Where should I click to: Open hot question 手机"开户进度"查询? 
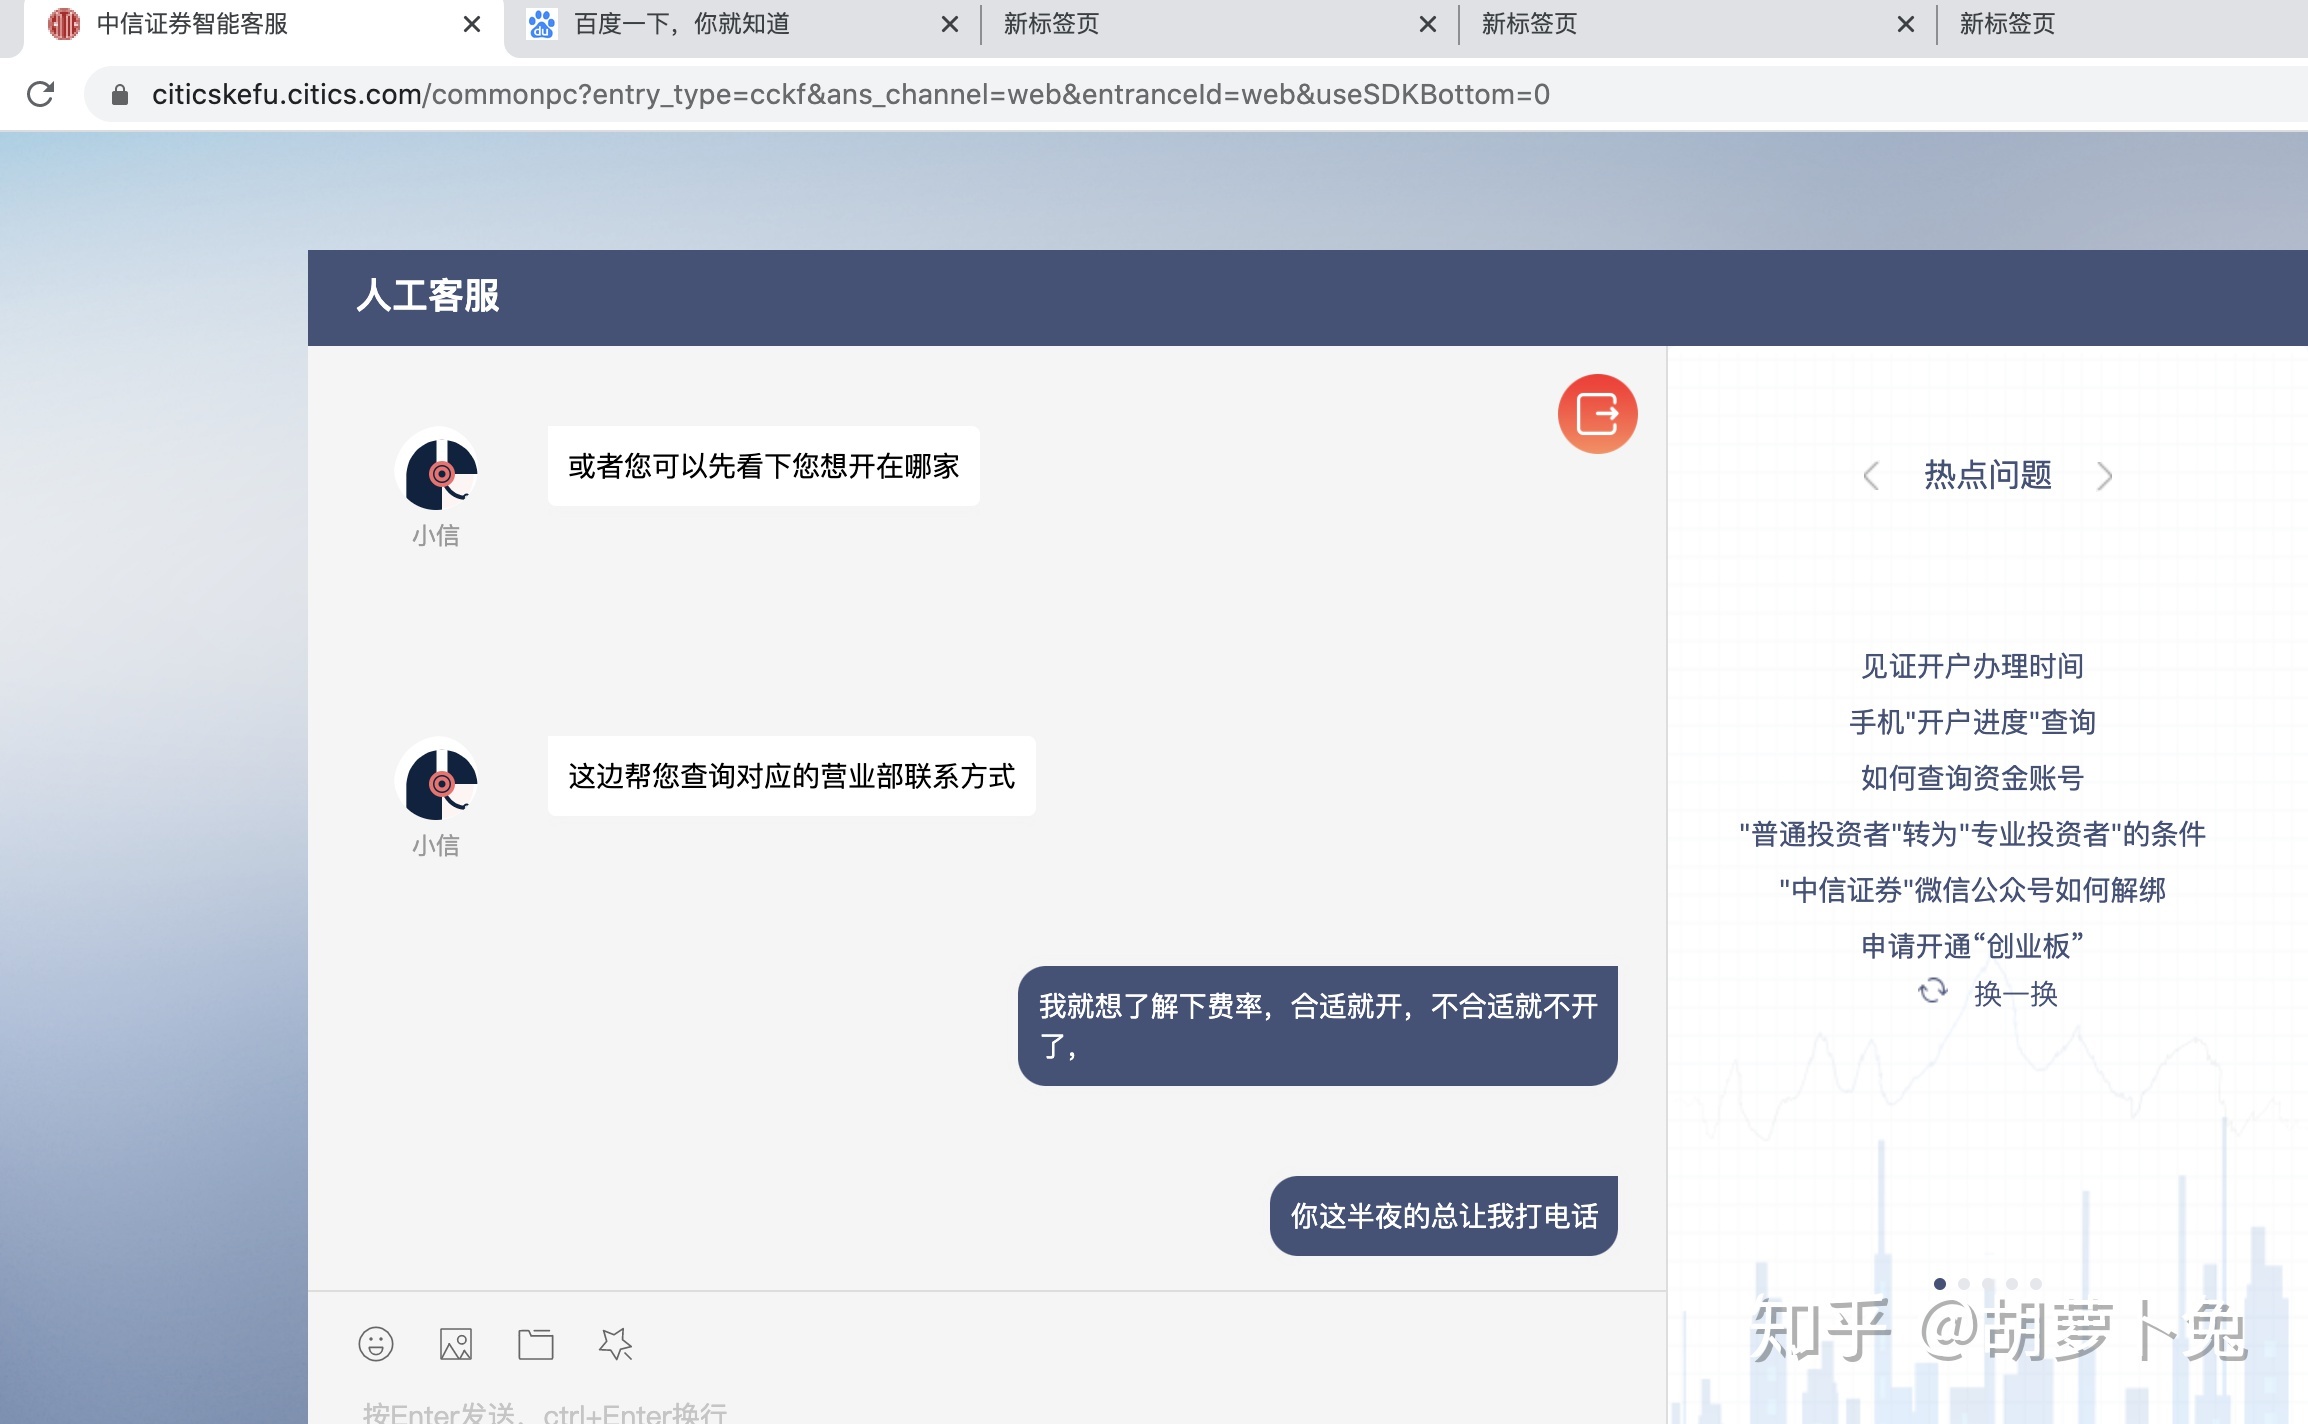pyautogui.click(x=1972, y=722)
